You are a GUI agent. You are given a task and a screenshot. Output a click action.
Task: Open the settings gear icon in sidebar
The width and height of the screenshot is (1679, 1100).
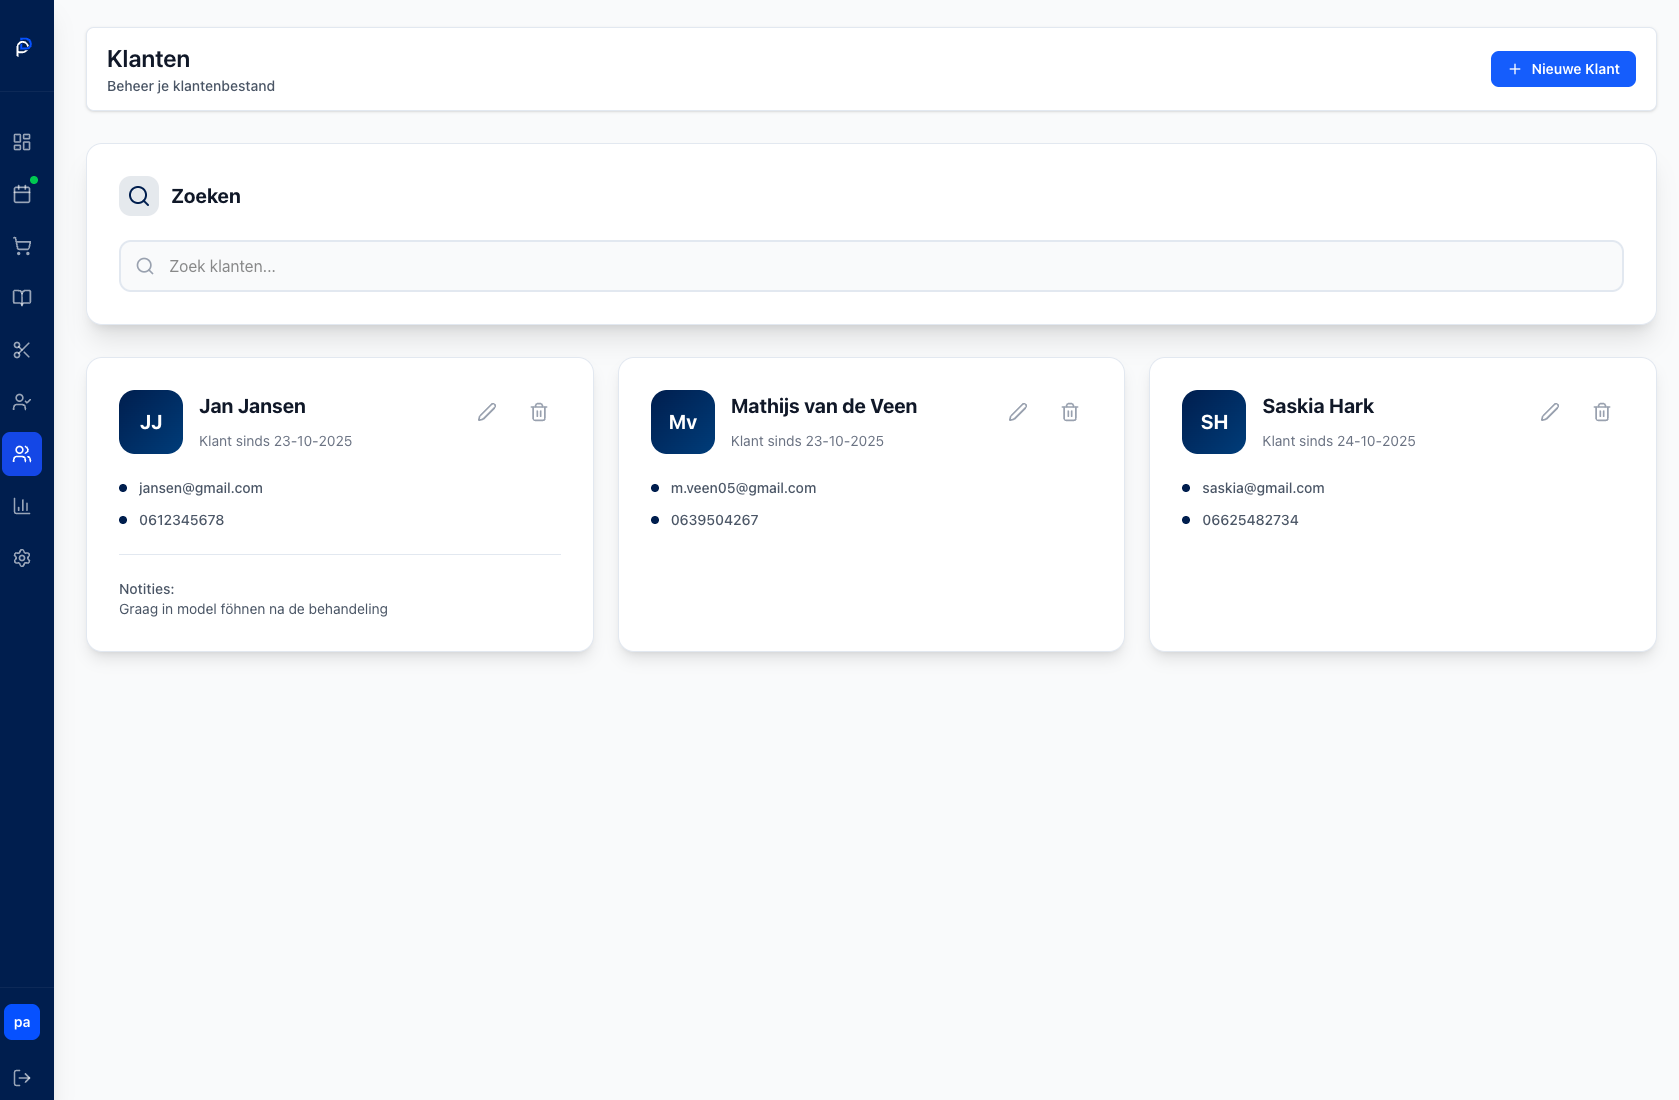22,558
